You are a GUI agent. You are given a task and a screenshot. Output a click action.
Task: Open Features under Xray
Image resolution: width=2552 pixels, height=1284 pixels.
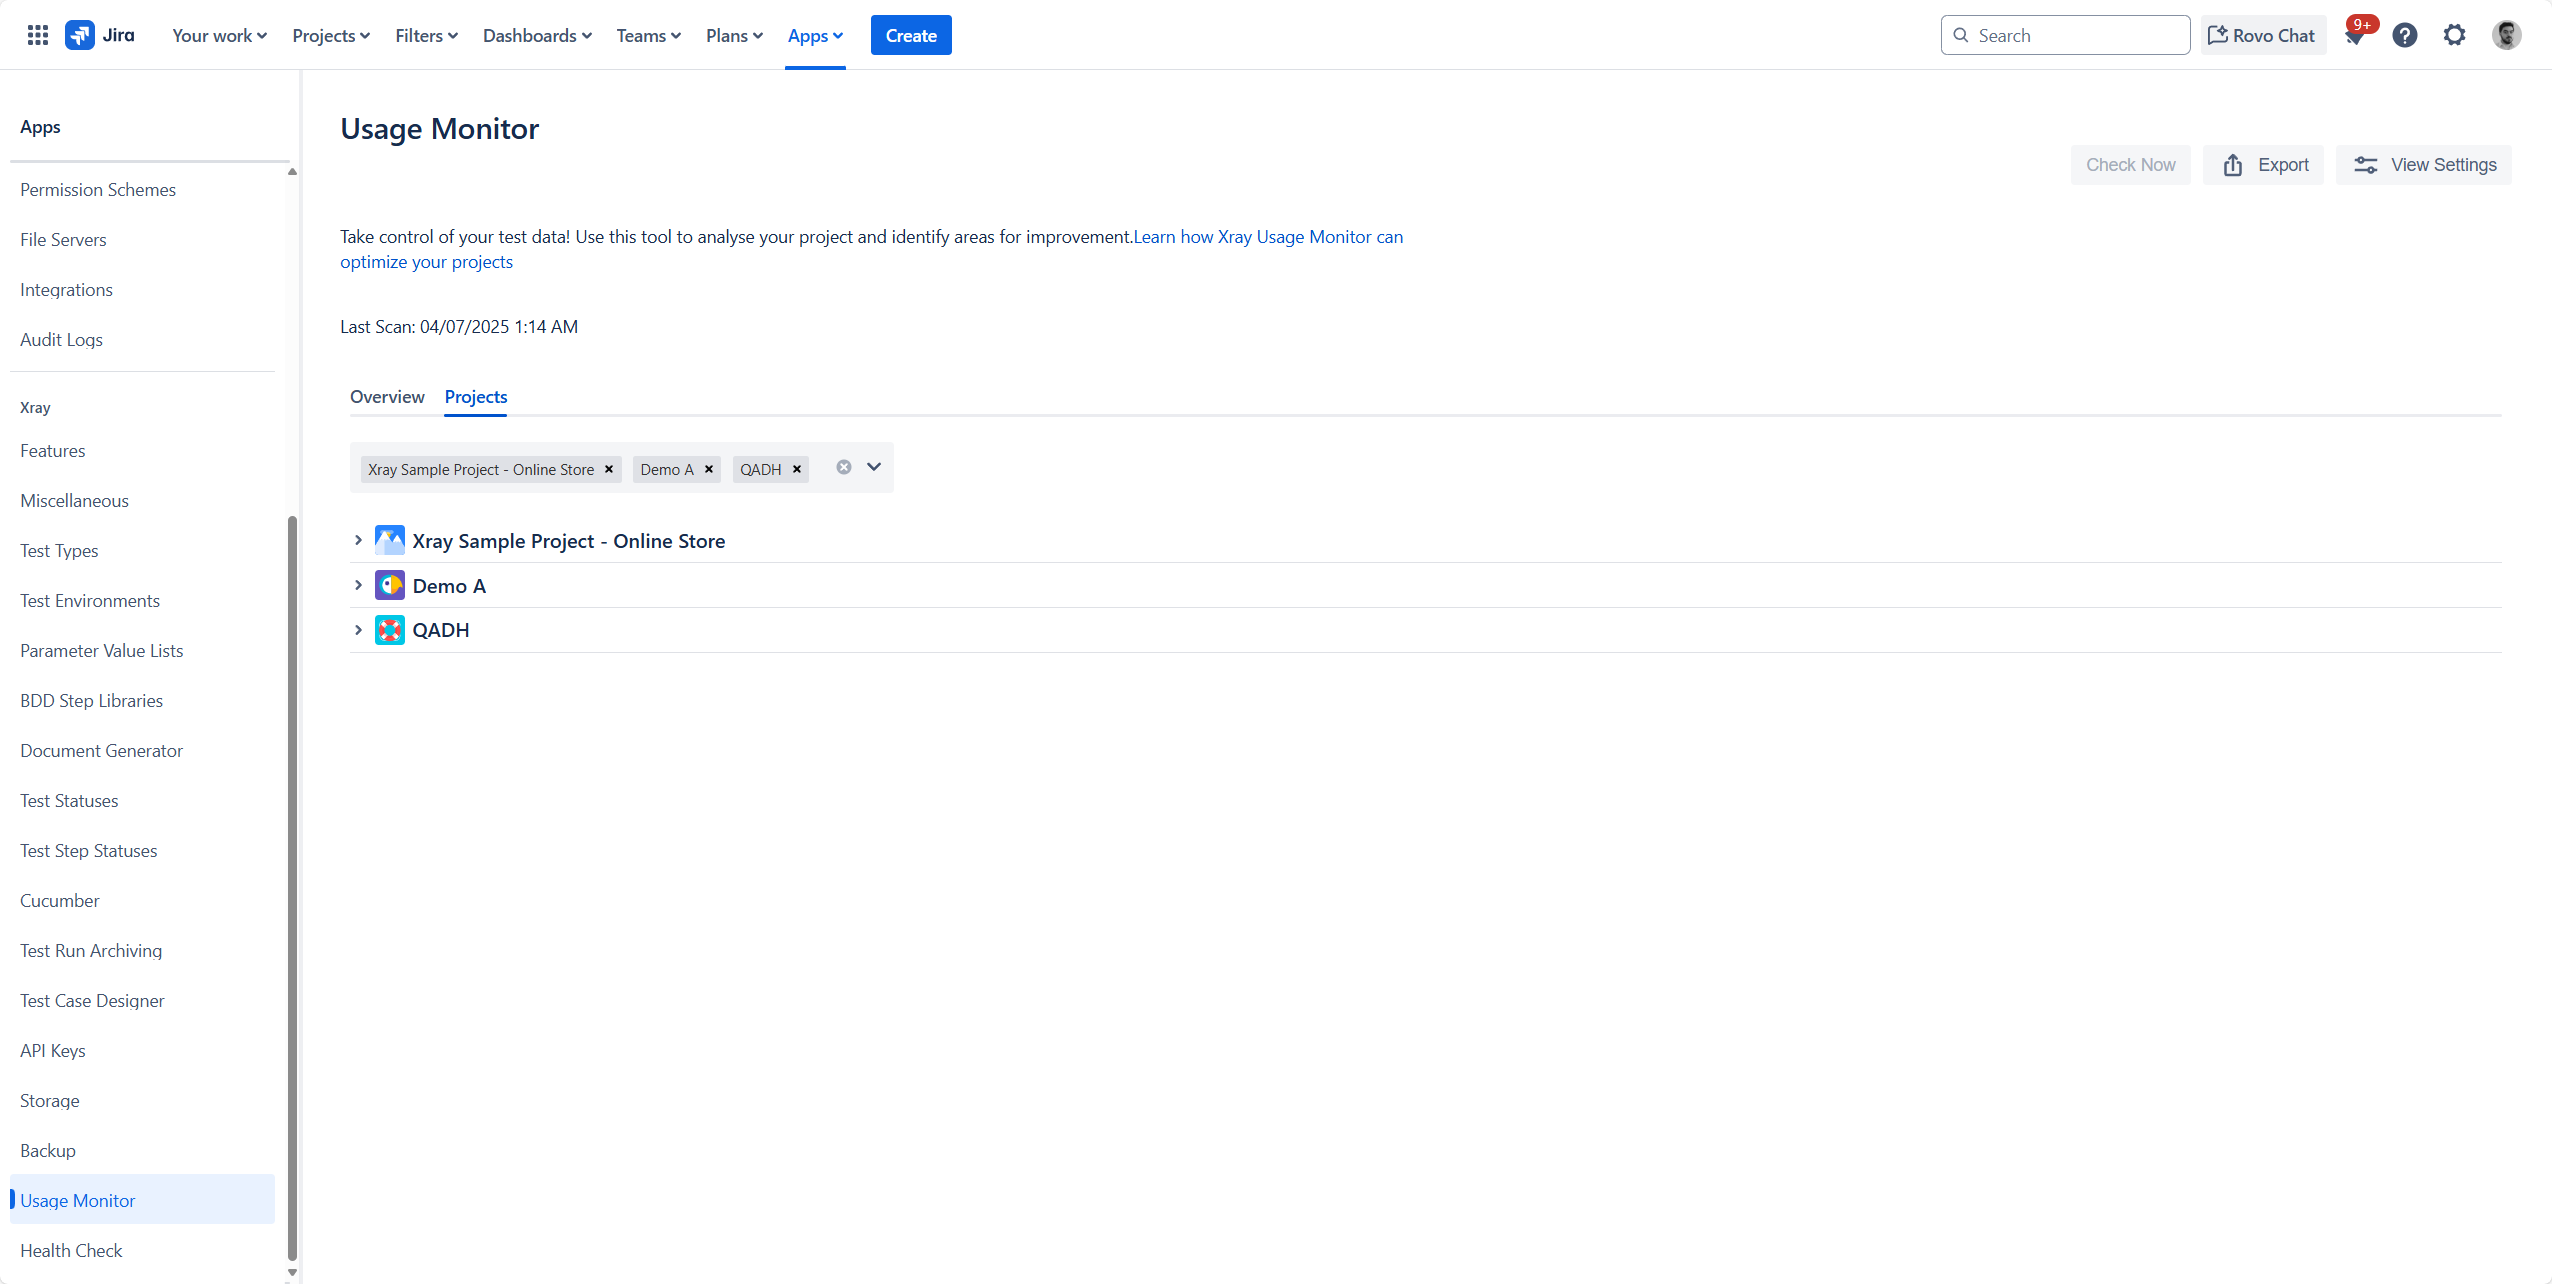pos(52,451)
